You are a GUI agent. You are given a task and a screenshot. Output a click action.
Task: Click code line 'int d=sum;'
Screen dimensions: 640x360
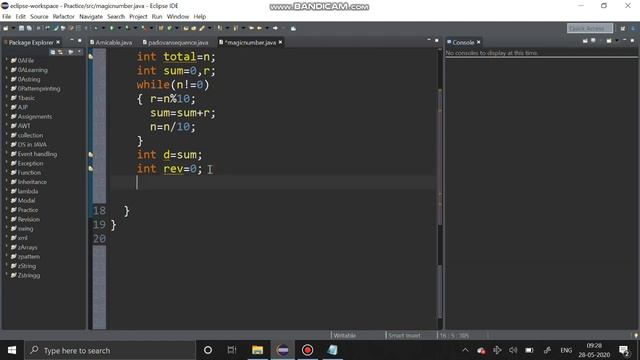[x=169, y=155]
